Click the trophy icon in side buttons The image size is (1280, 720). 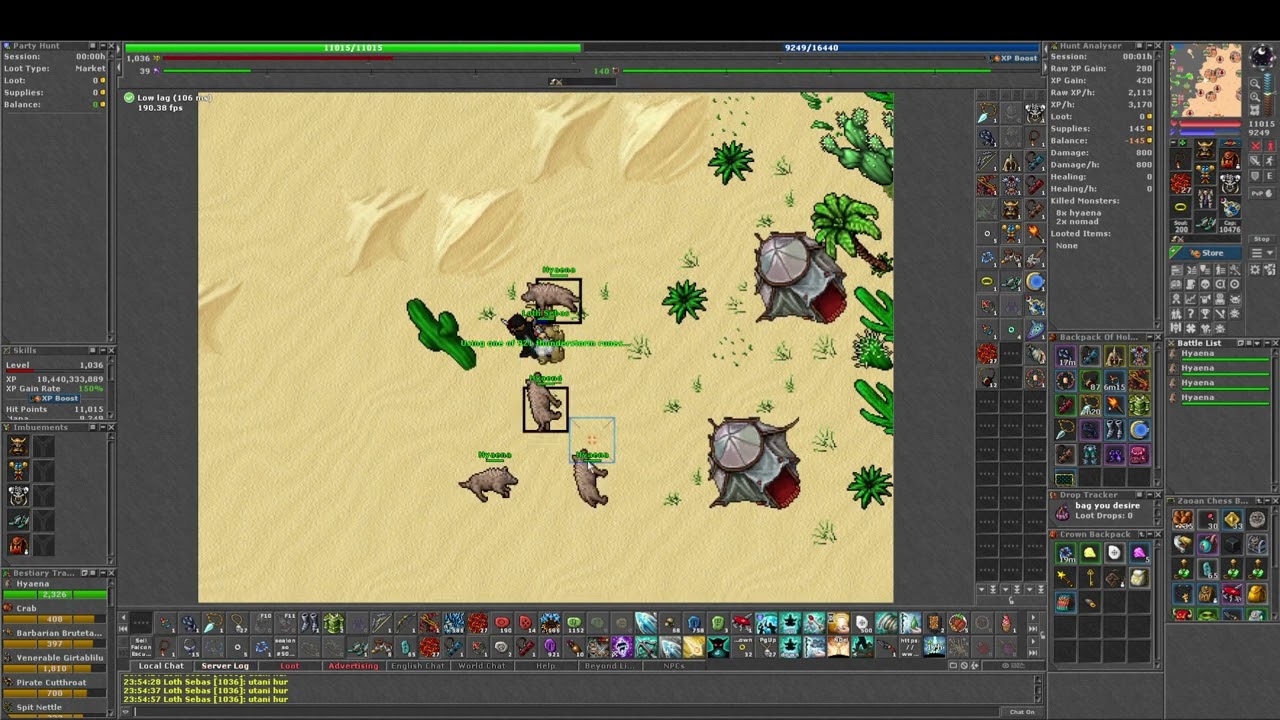point(1206,313)
